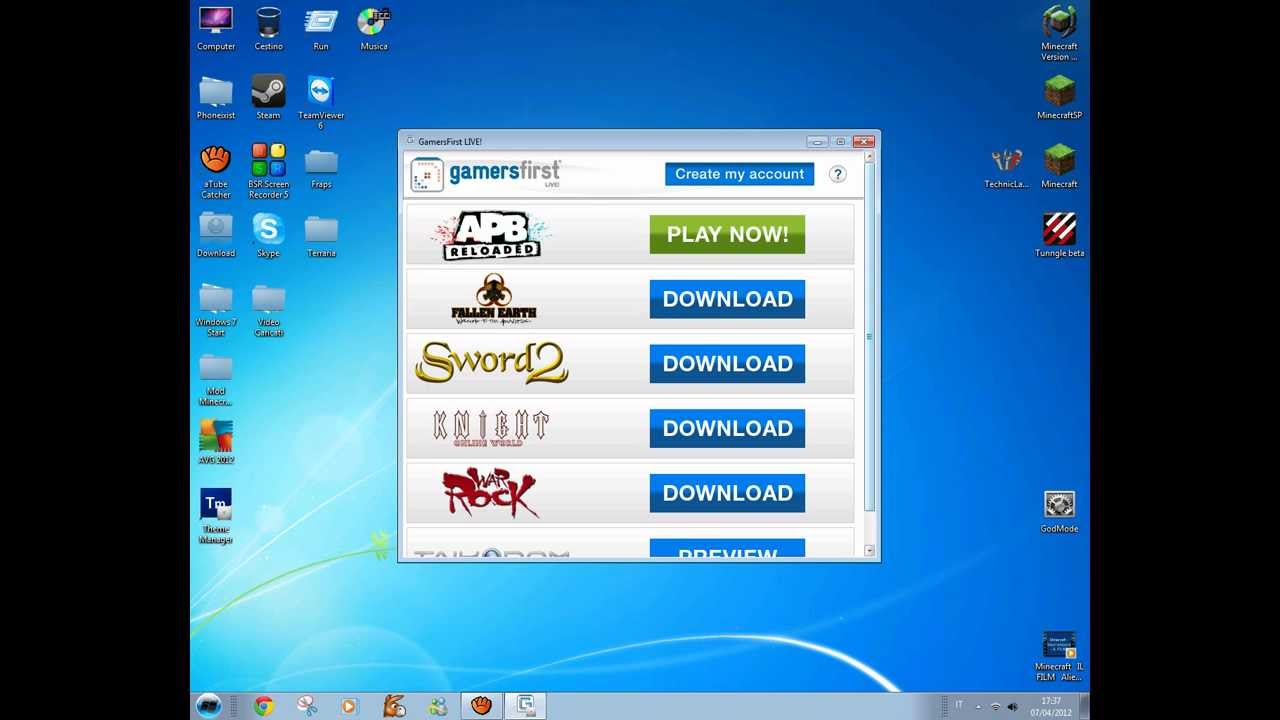Select the Fallen Earth game logo
This screenshot has width=1280, height=720.
(x=493, y=299)
